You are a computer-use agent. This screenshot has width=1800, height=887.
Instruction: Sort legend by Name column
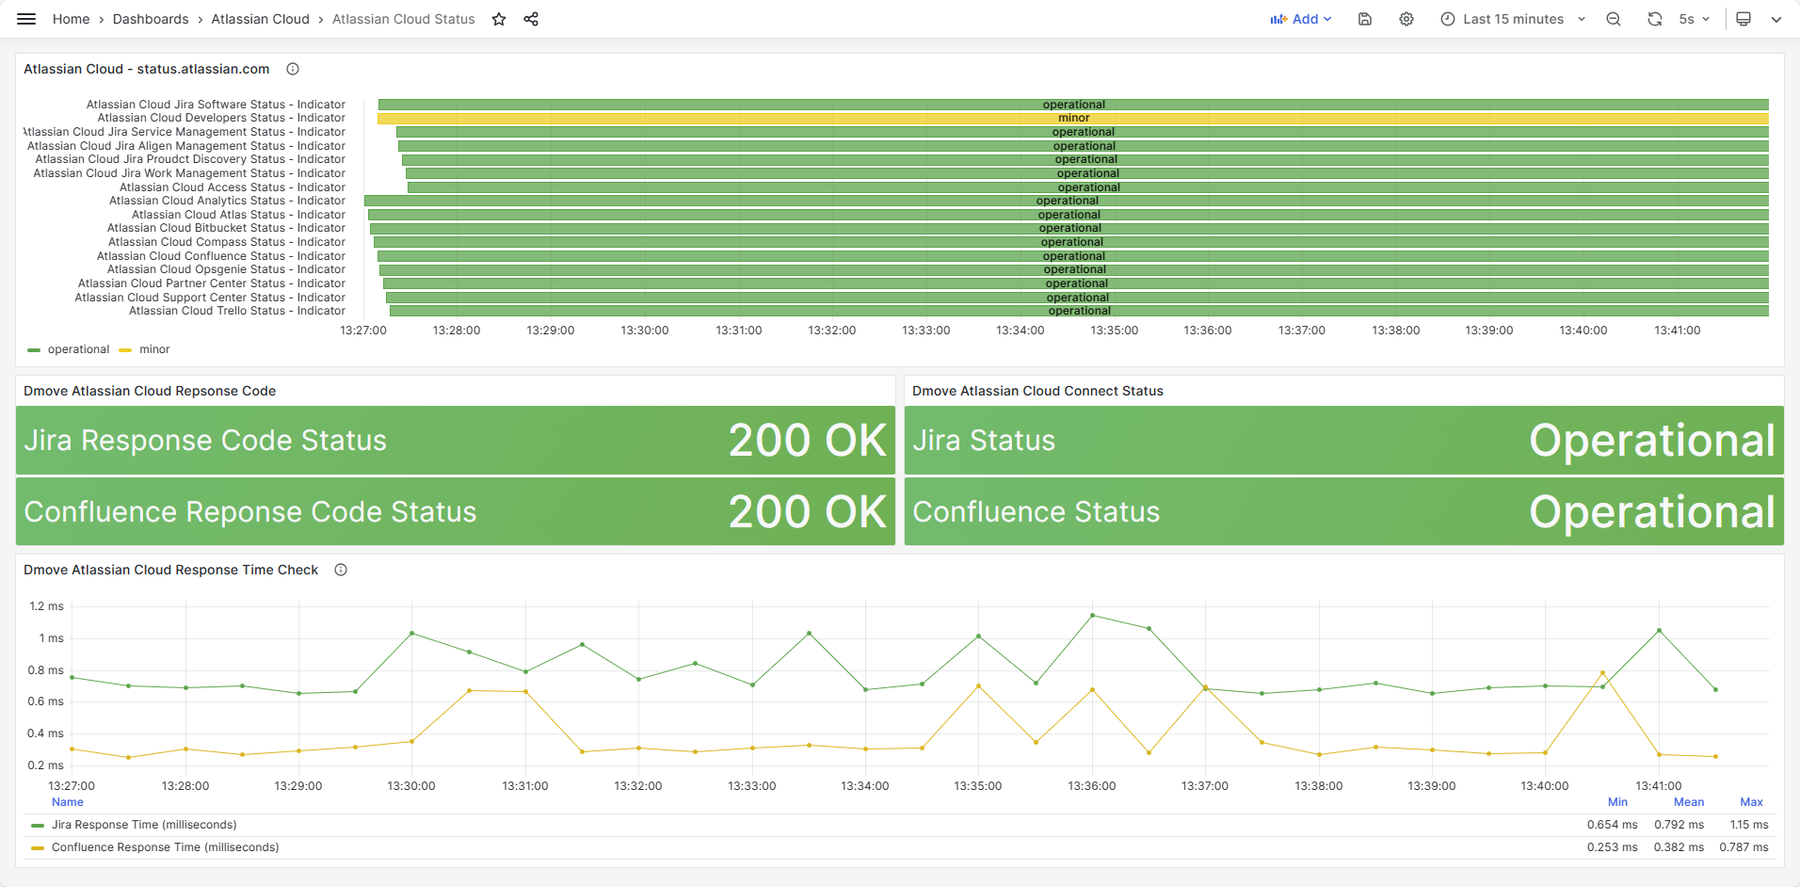(x=67, y=802)
